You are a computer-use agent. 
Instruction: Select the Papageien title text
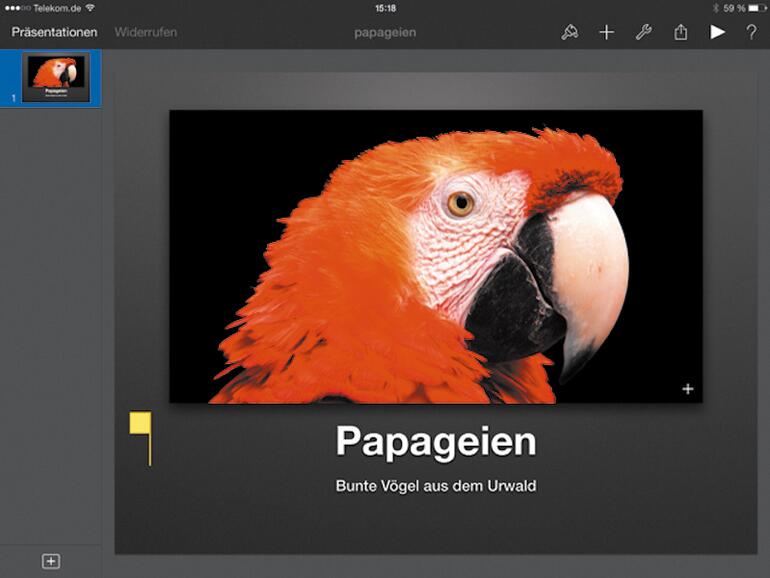pos(436,441)
